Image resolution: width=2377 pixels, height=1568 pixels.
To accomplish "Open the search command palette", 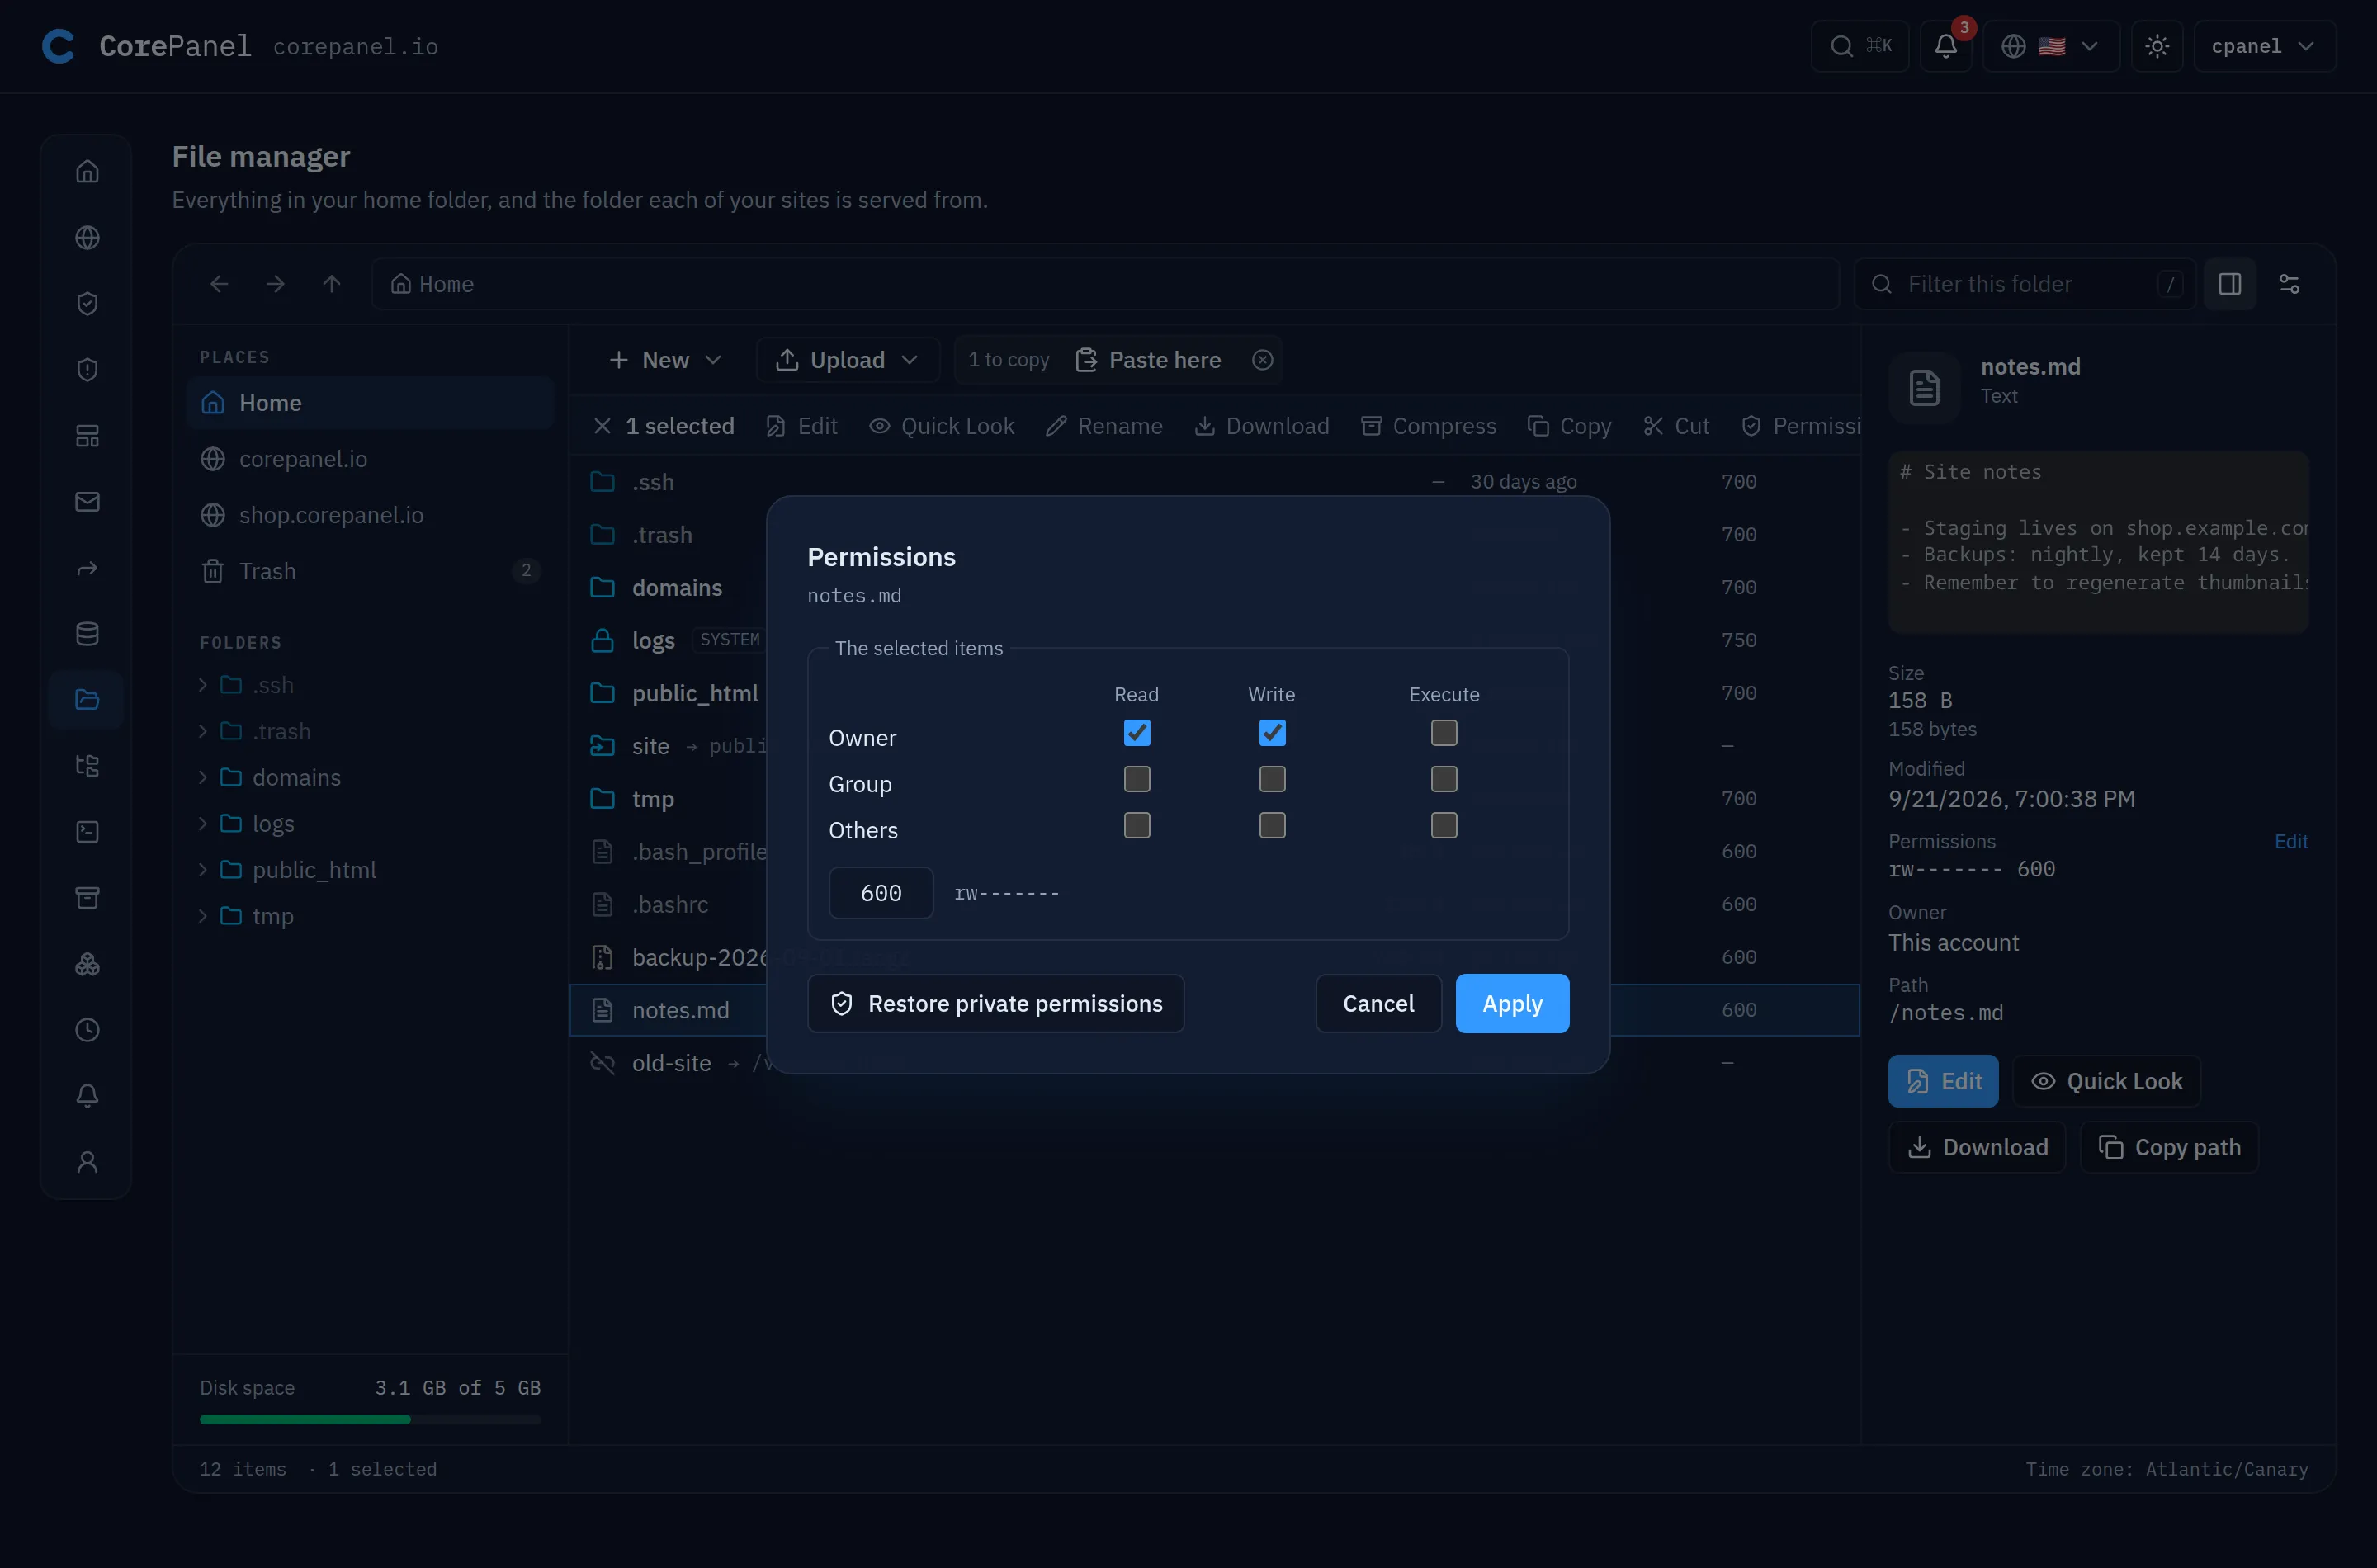I will (x=1860, y=46).
